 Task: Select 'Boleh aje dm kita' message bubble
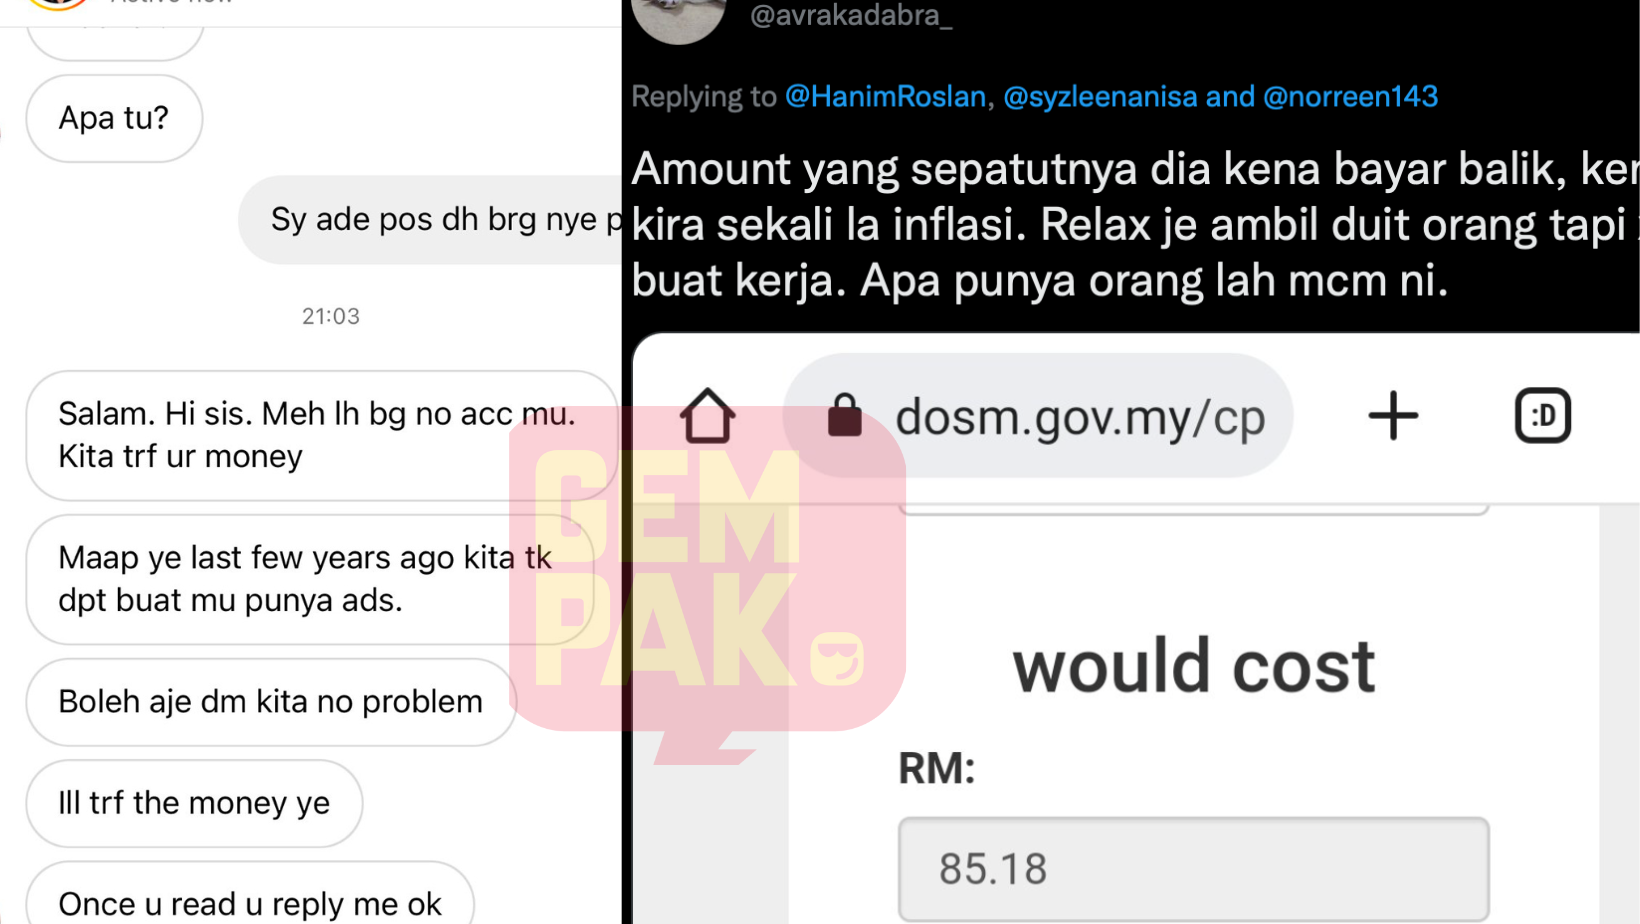[271, 702]
